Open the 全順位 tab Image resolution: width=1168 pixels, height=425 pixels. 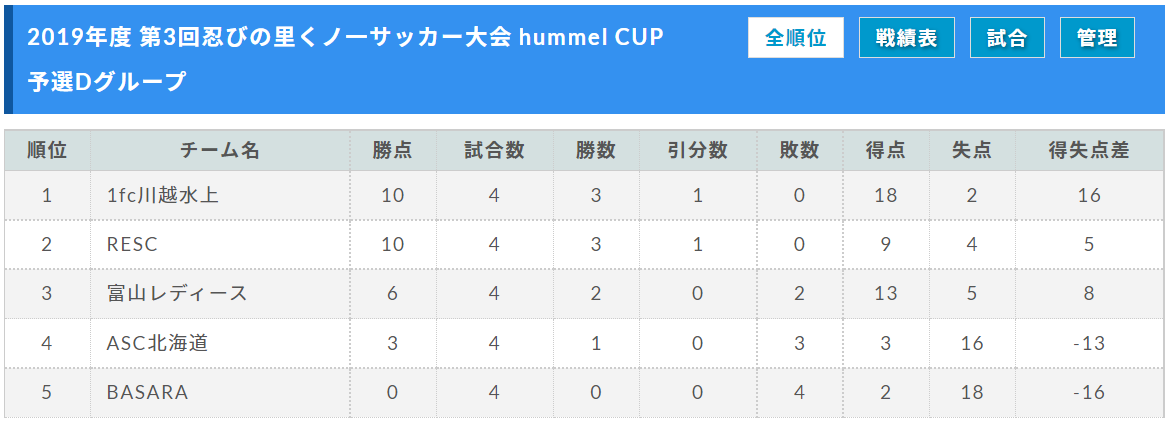(x=796, y=37)
